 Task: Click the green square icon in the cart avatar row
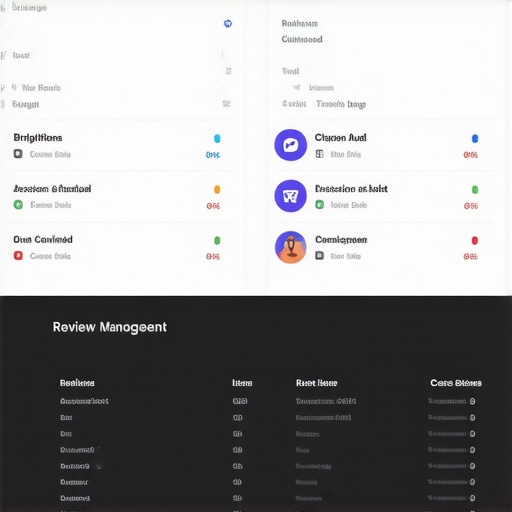319,204
